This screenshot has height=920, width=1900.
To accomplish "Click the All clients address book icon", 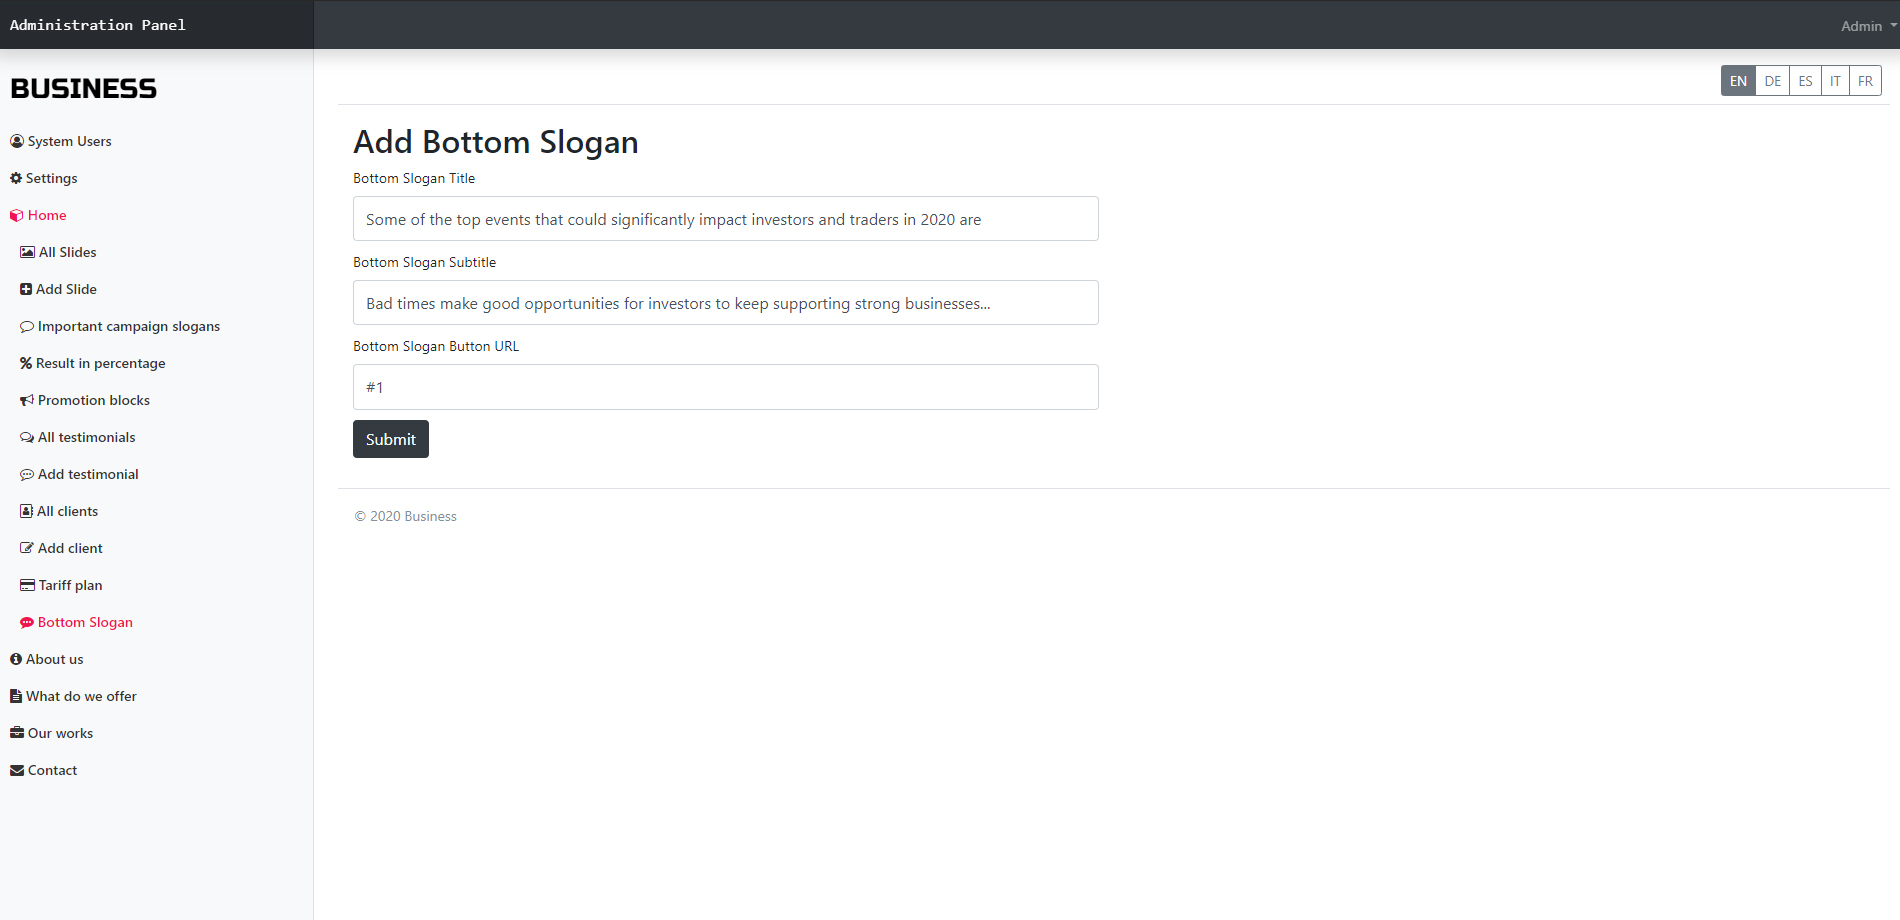I will pyautogui.click(x=26, y=511).
